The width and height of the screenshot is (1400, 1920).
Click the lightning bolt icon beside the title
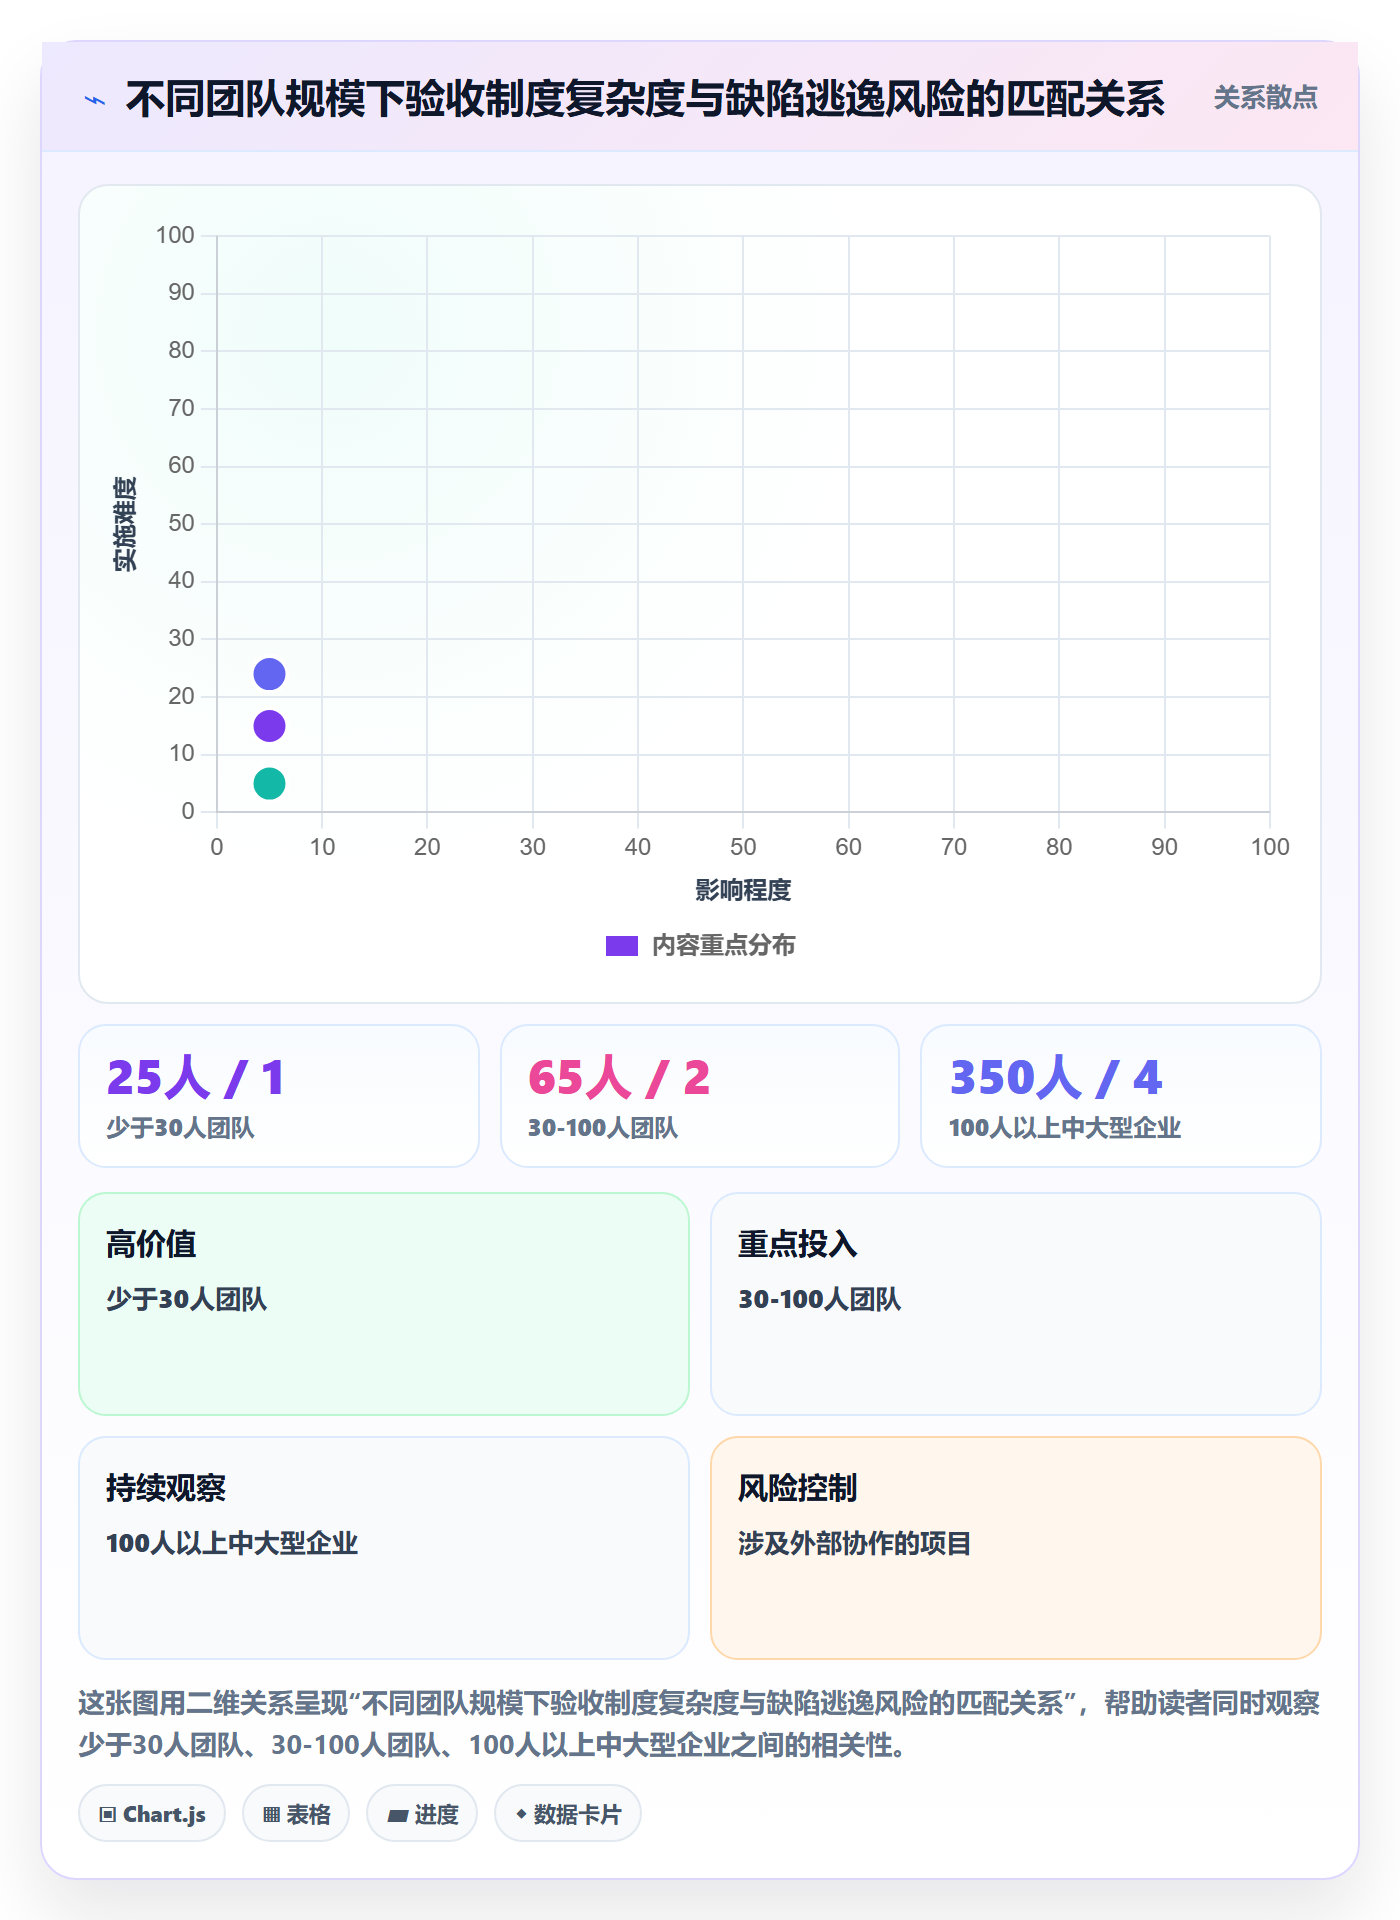click(x=95, y=100)
